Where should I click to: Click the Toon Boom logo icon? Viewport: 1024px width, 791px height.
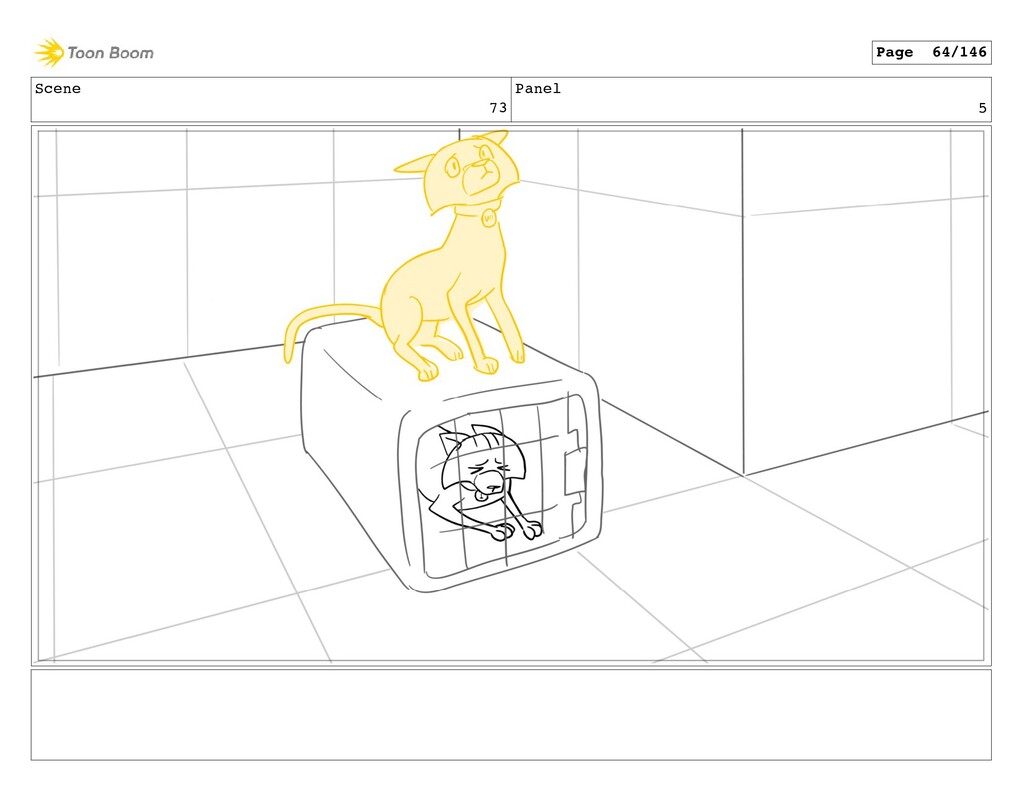[49, 53]
